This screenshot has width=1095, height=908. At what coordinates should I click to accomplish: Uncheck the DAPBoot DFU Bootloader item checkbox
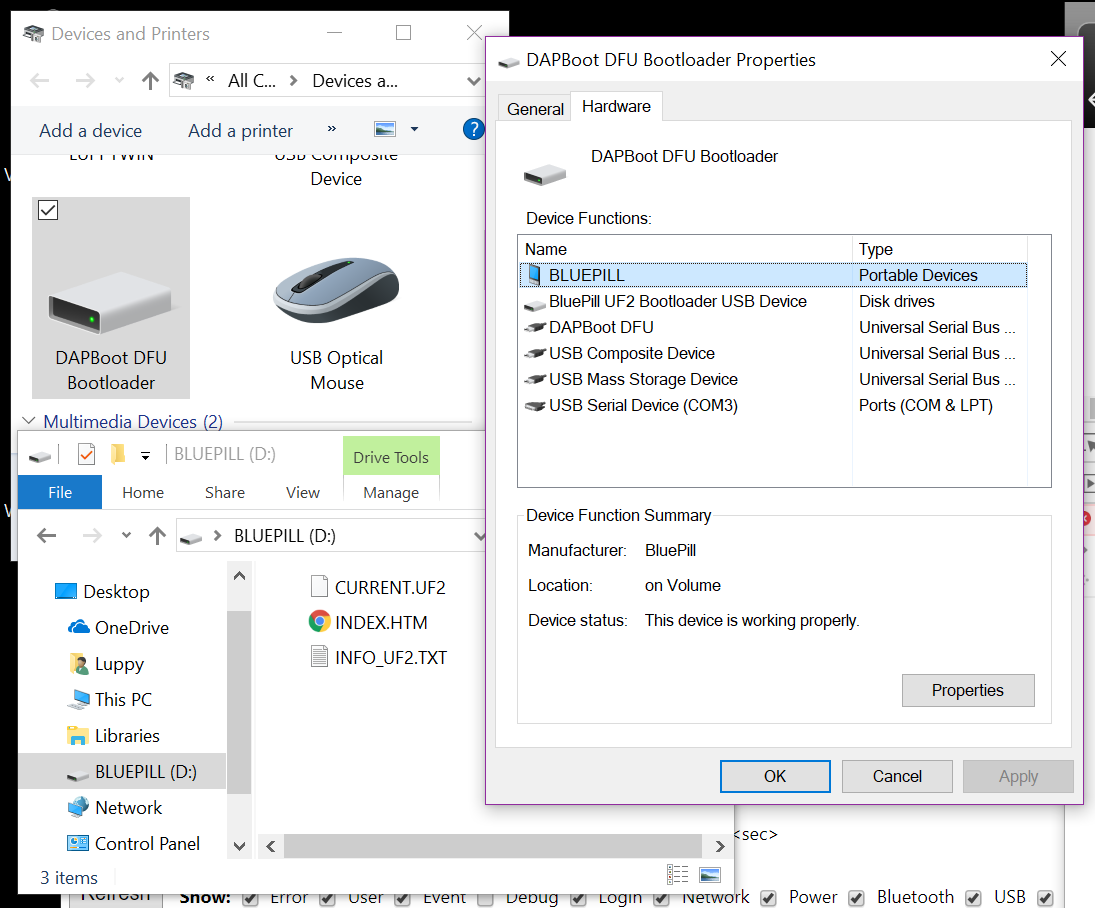point(47,210)
